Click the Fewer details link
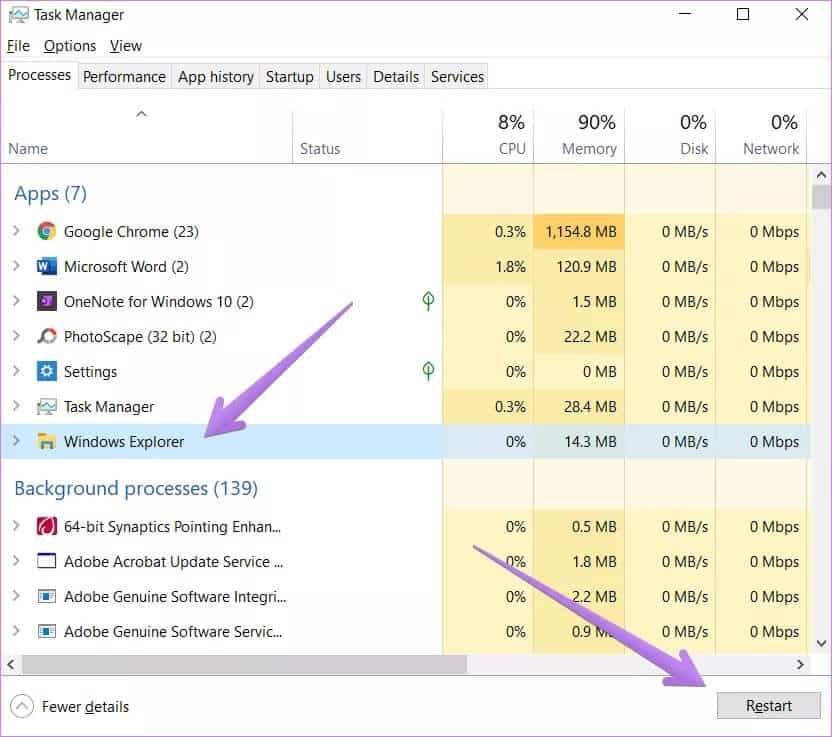 coord(85,707)
